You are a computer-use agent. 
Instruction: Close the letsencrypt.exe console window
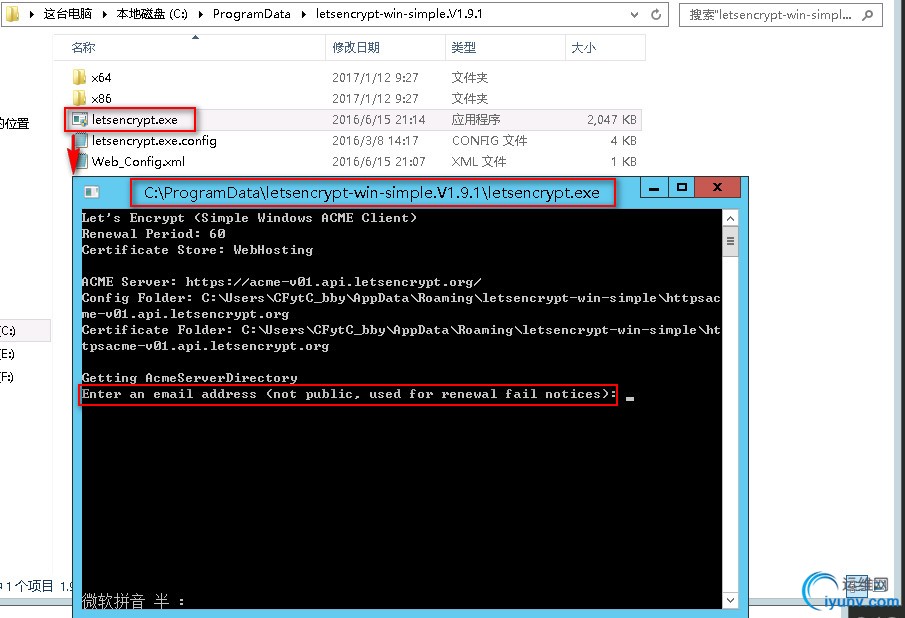click(717, 188)
